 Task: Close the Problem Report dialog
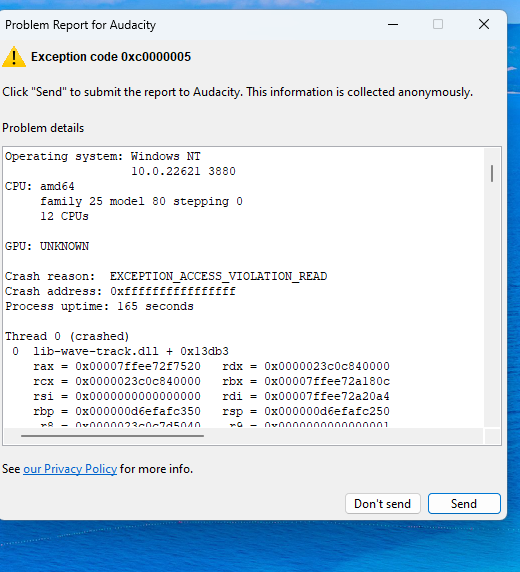coord(484,24)
